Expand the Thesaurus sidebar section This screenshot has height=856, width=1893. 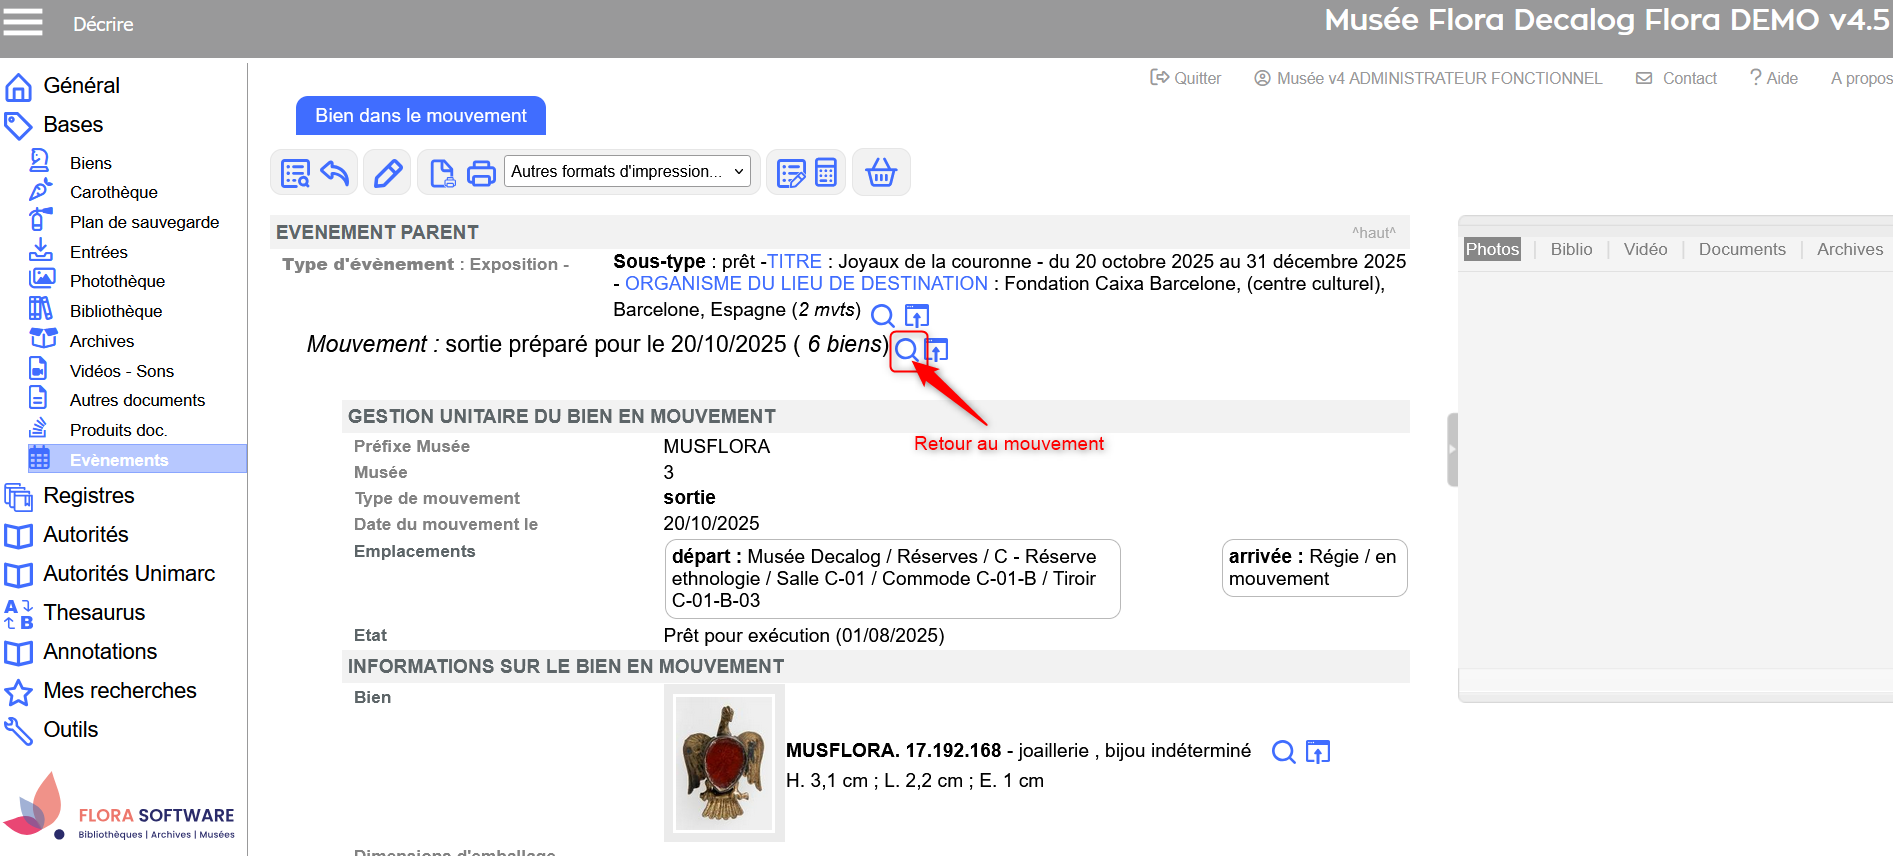point(94,613)
